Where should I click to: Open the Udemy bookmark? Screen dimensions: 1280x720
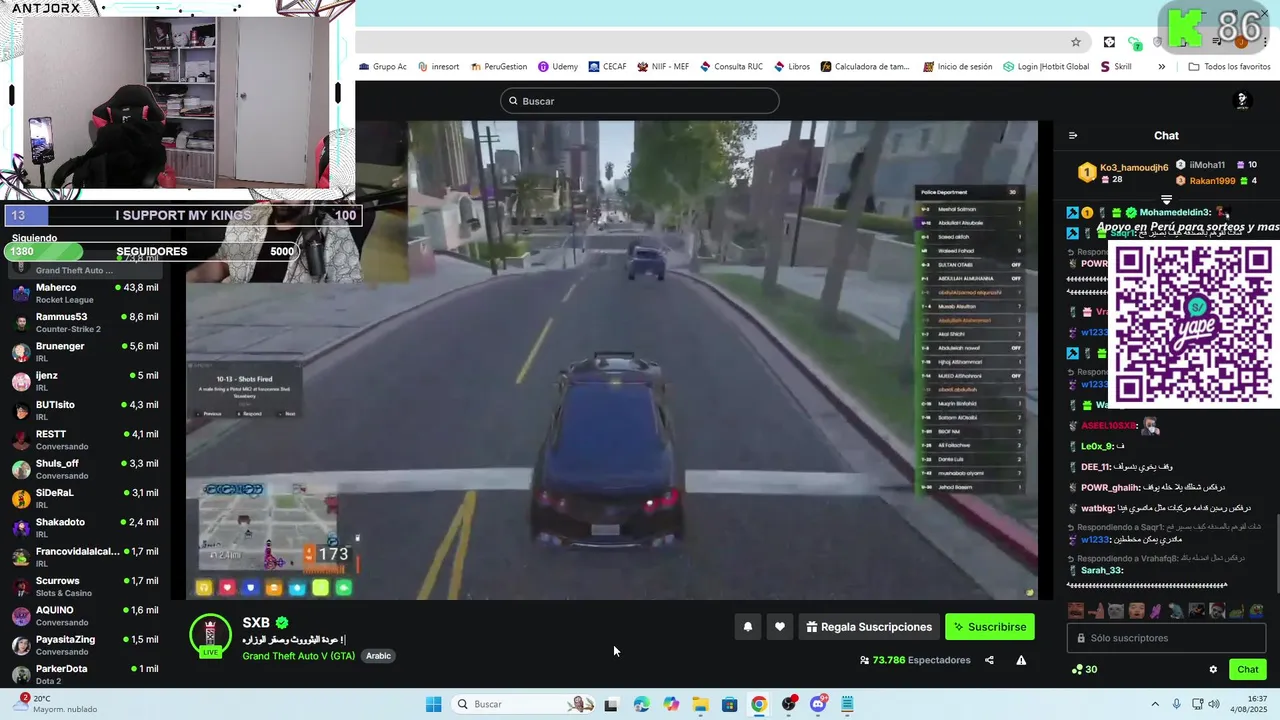558,67
